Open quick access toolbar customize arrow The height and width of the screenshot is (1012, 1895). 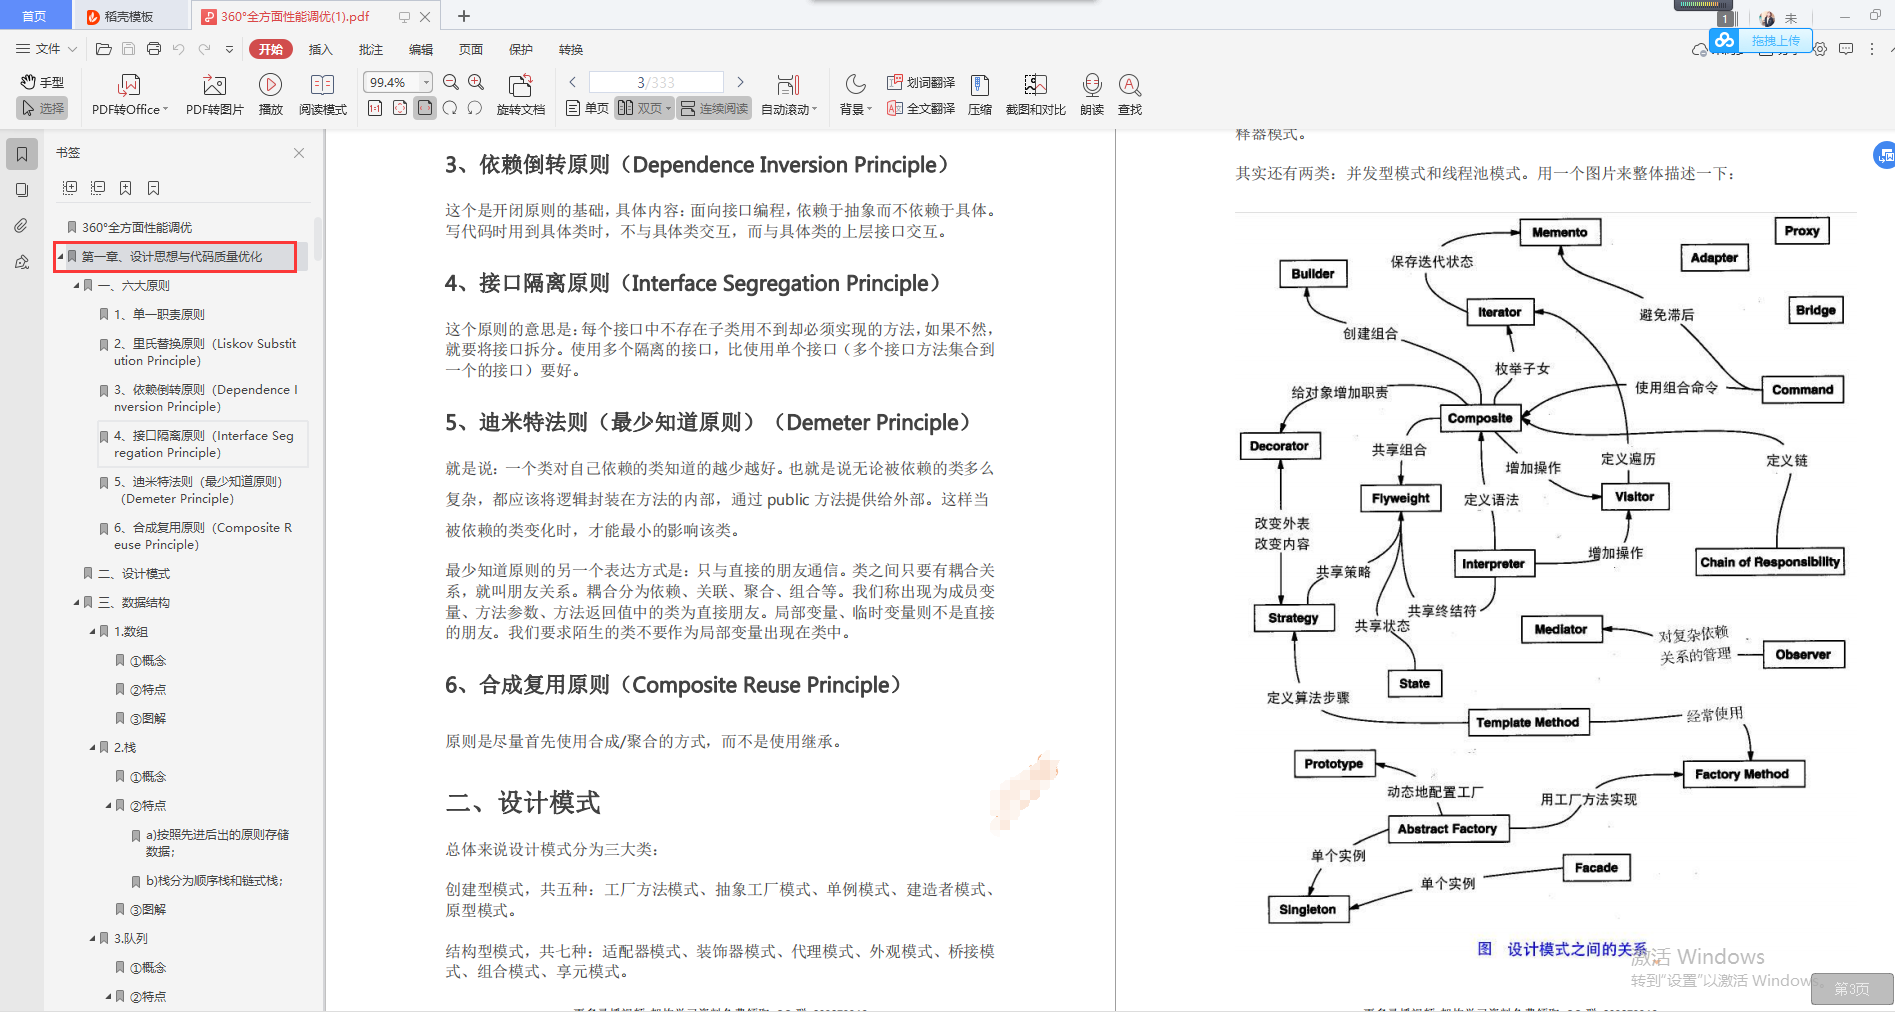pos(229,49)
